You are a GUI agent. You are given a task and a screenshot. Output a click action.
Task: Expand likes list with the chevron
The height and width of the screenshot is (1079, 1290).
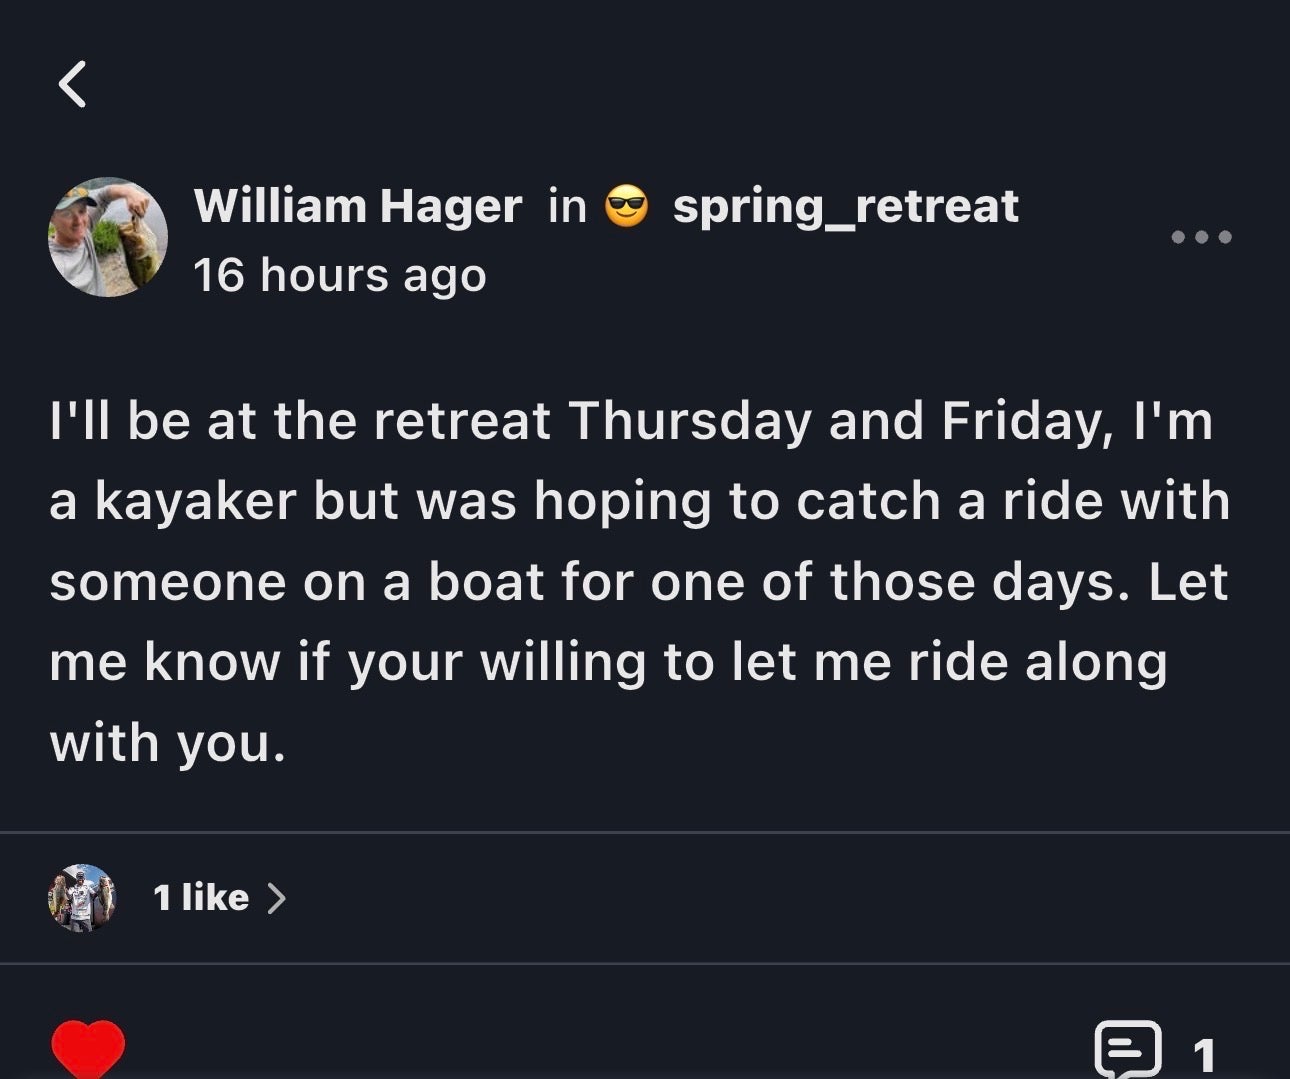(277, 898)
